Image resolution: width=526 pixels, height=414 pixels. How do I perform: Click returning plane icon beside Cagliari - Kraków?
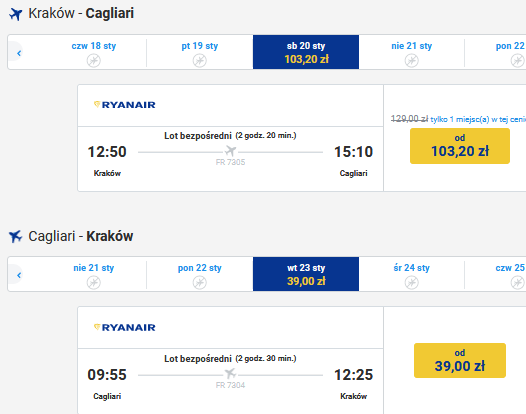pyautogui.click(x=15, y=236)
